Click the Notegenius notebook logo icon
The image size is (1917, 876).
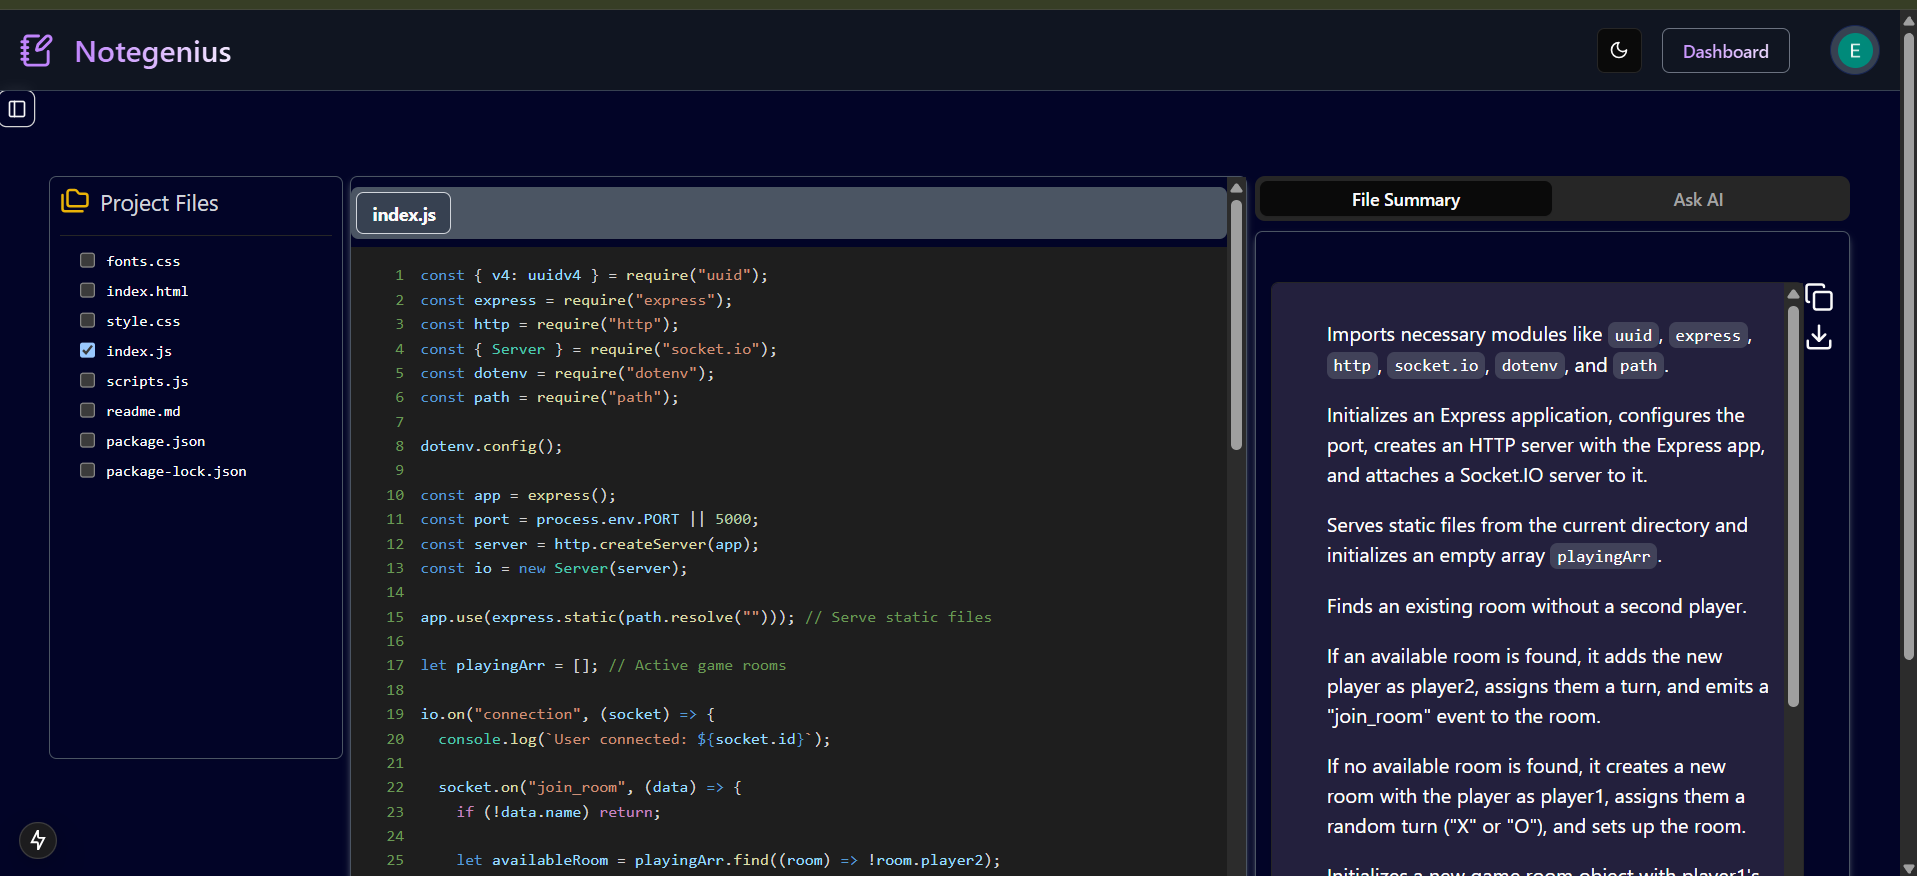tap(36, 50)
